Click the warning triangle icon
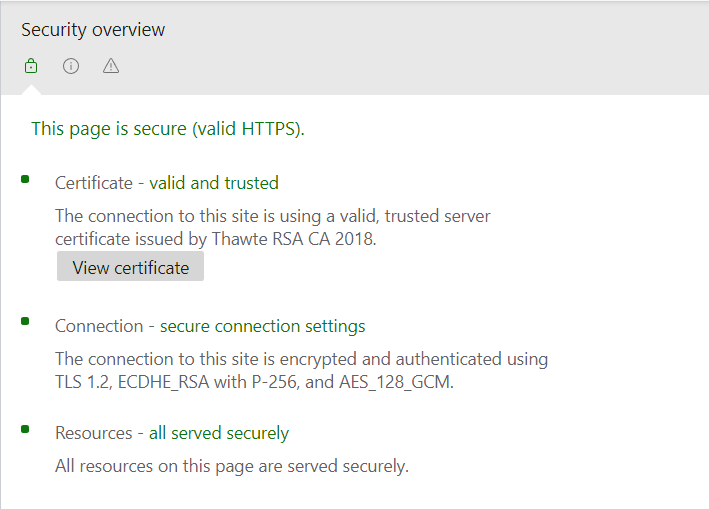The height and width of the screenshot is (509, 709). point(111,67)
